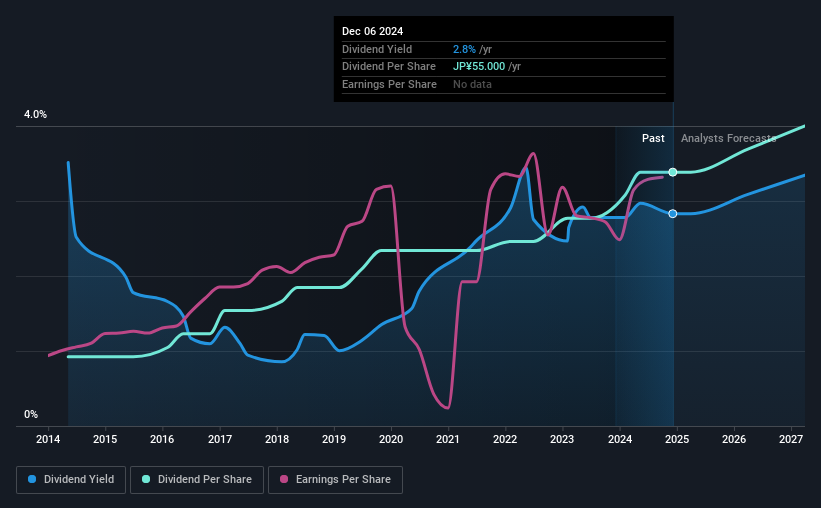
Task: Click the 'No data' earnings per share value
Action: pos(472,84)
